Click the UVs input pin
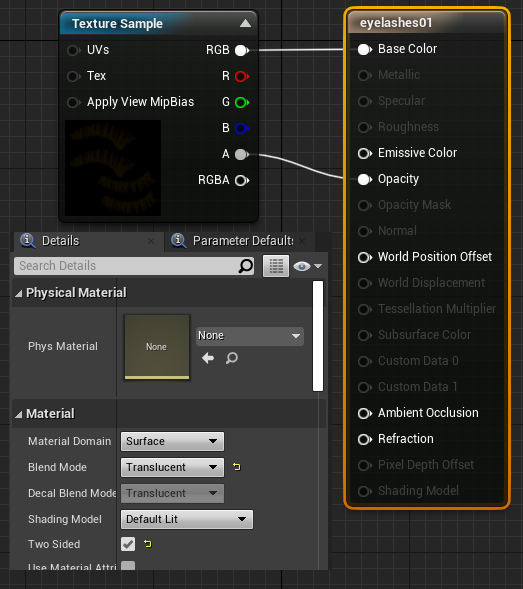 74,50
